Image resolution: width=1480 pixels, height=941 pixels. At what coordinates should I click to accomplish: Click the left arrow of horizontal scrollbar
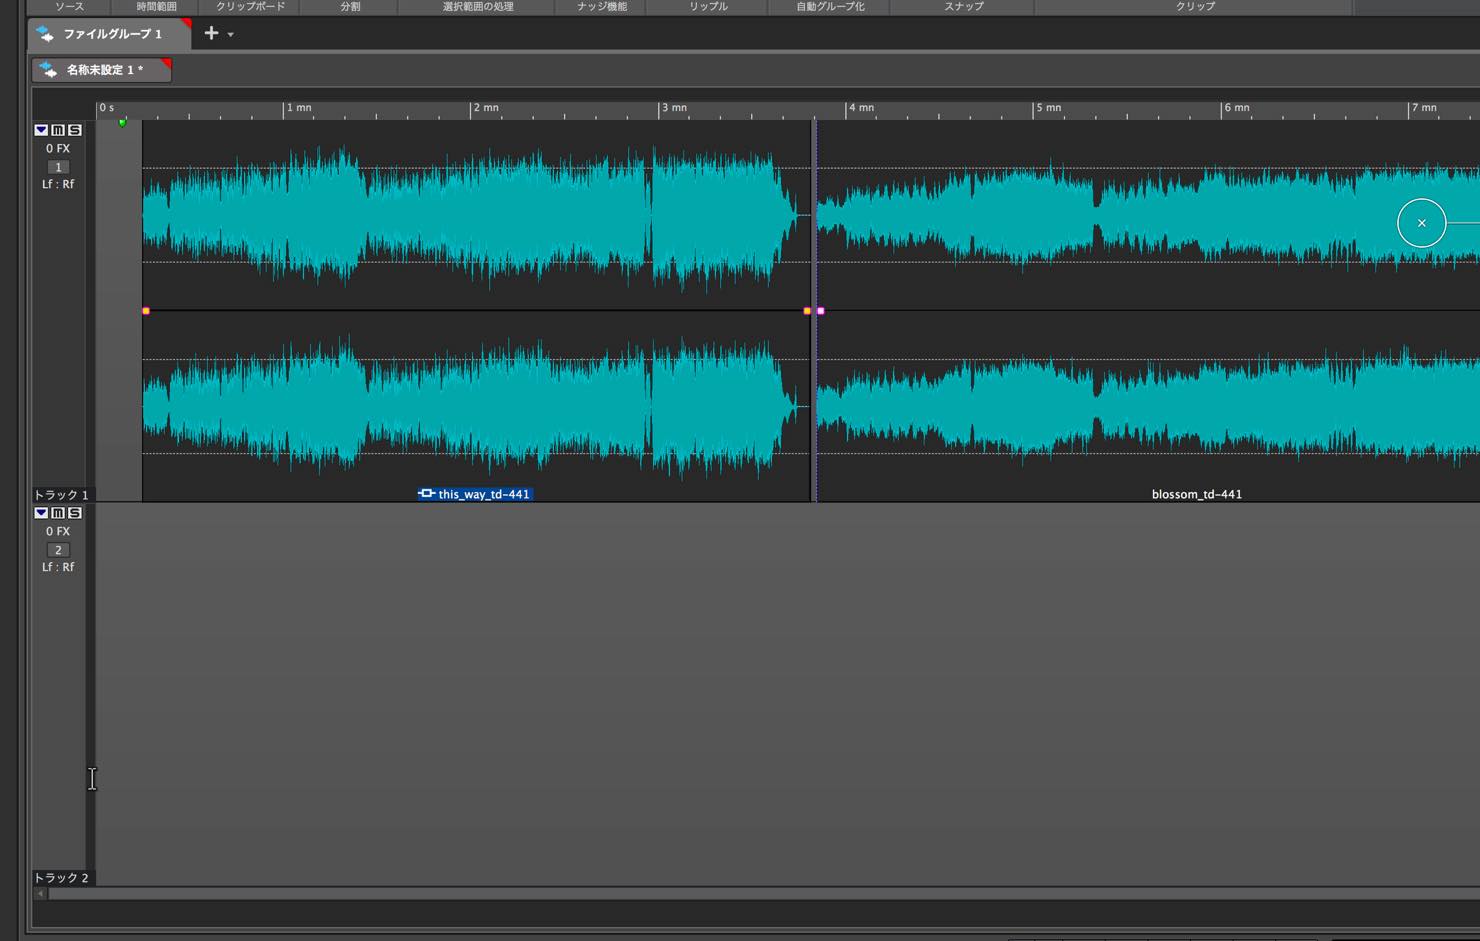click(40, 894)
